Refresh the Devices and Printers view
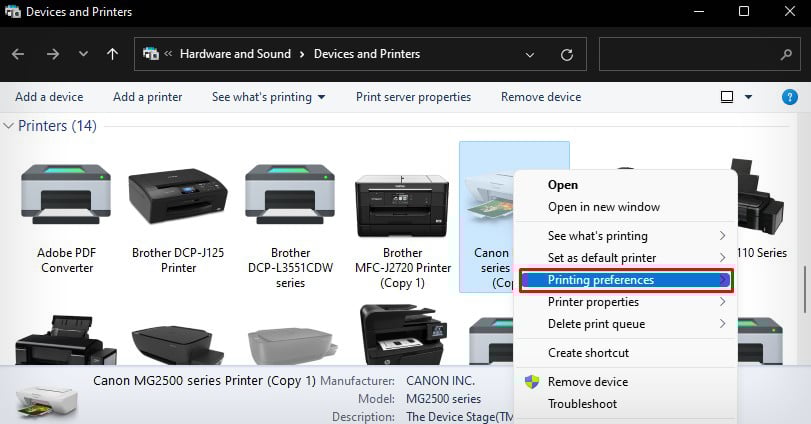 point(567,54)
